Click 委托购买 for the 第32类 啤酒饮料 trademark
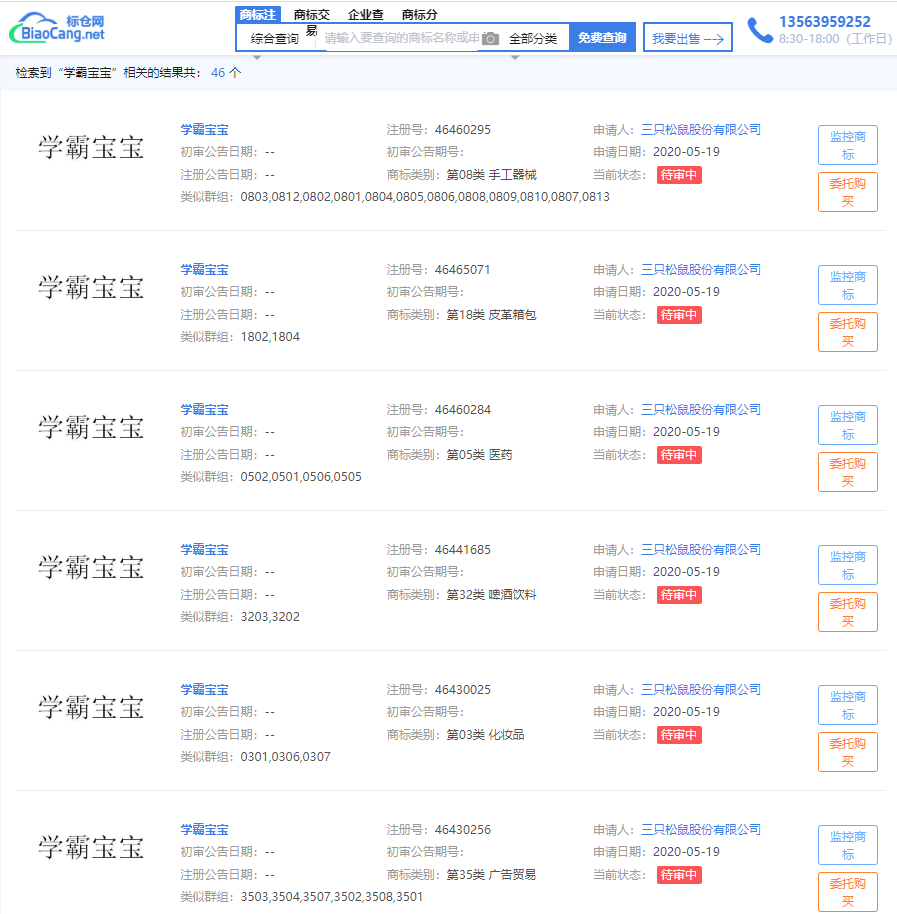 [847, 611]
